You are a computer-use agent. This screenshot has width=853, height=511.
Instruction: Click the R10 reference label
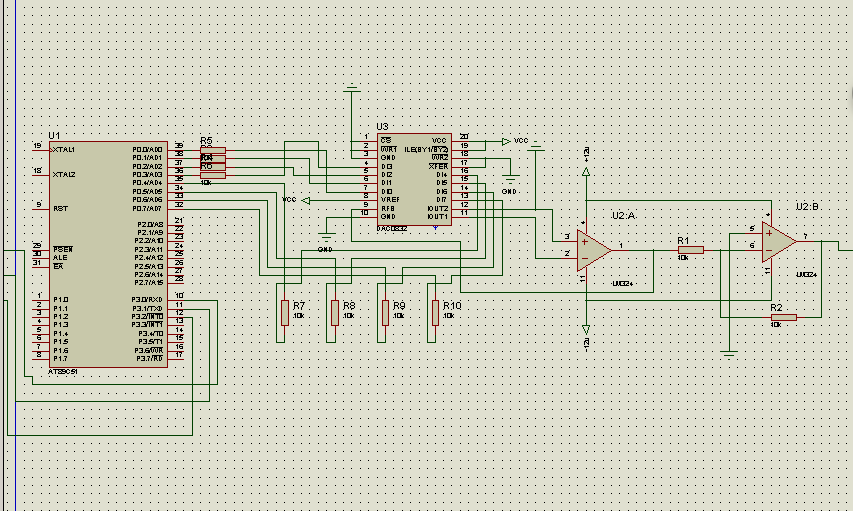click(x=452, y=306)
